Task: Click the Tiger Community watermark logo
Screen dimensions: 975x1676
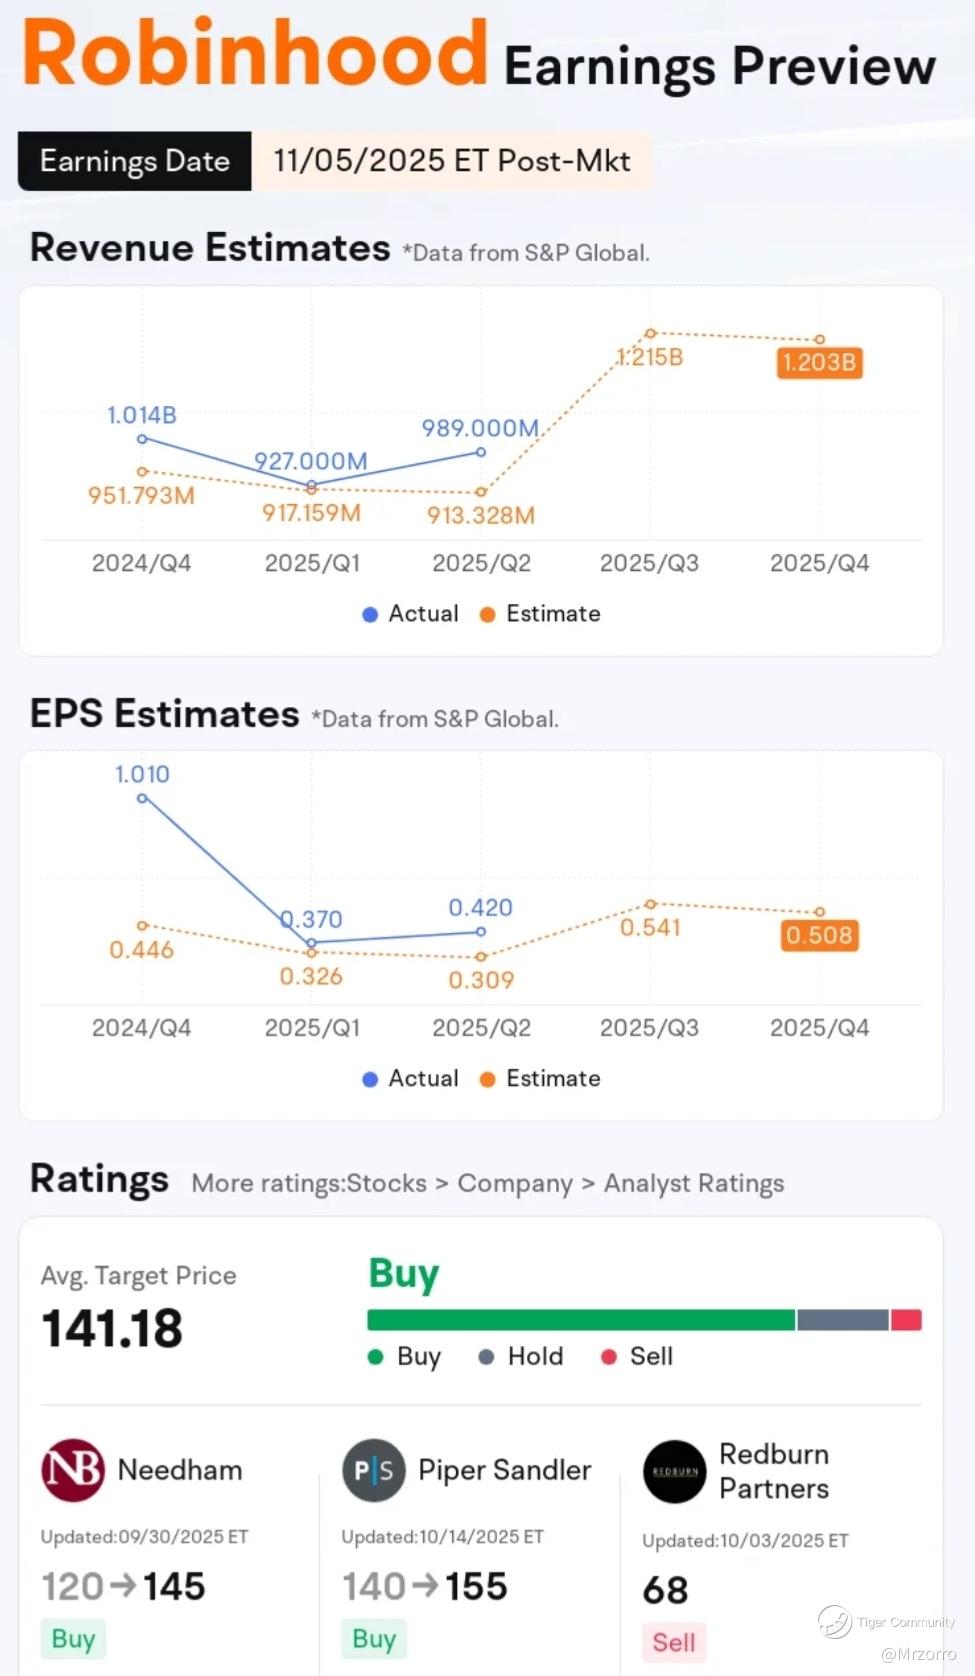Action: point(835,1621)
